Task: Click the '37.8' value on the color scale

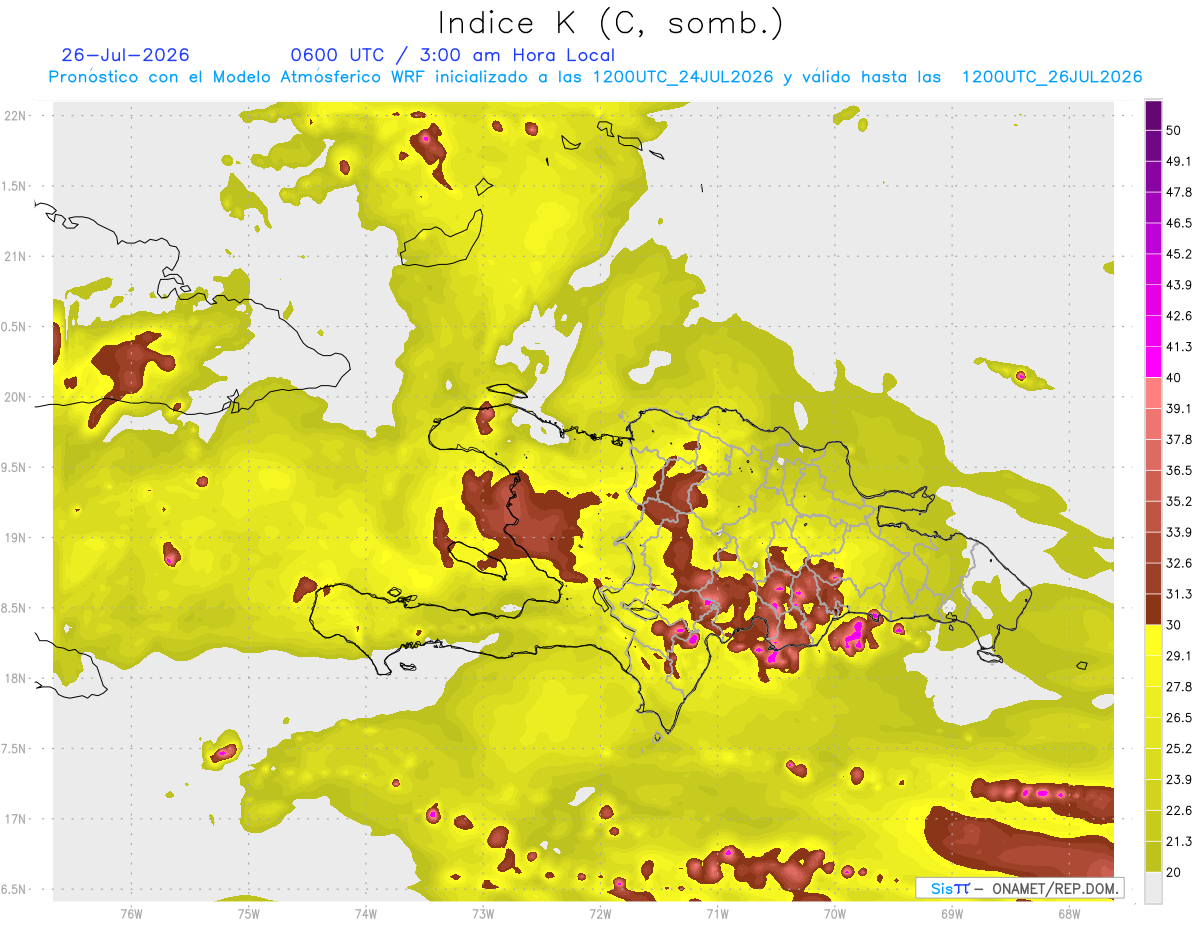Action: tap(1178, 440)
